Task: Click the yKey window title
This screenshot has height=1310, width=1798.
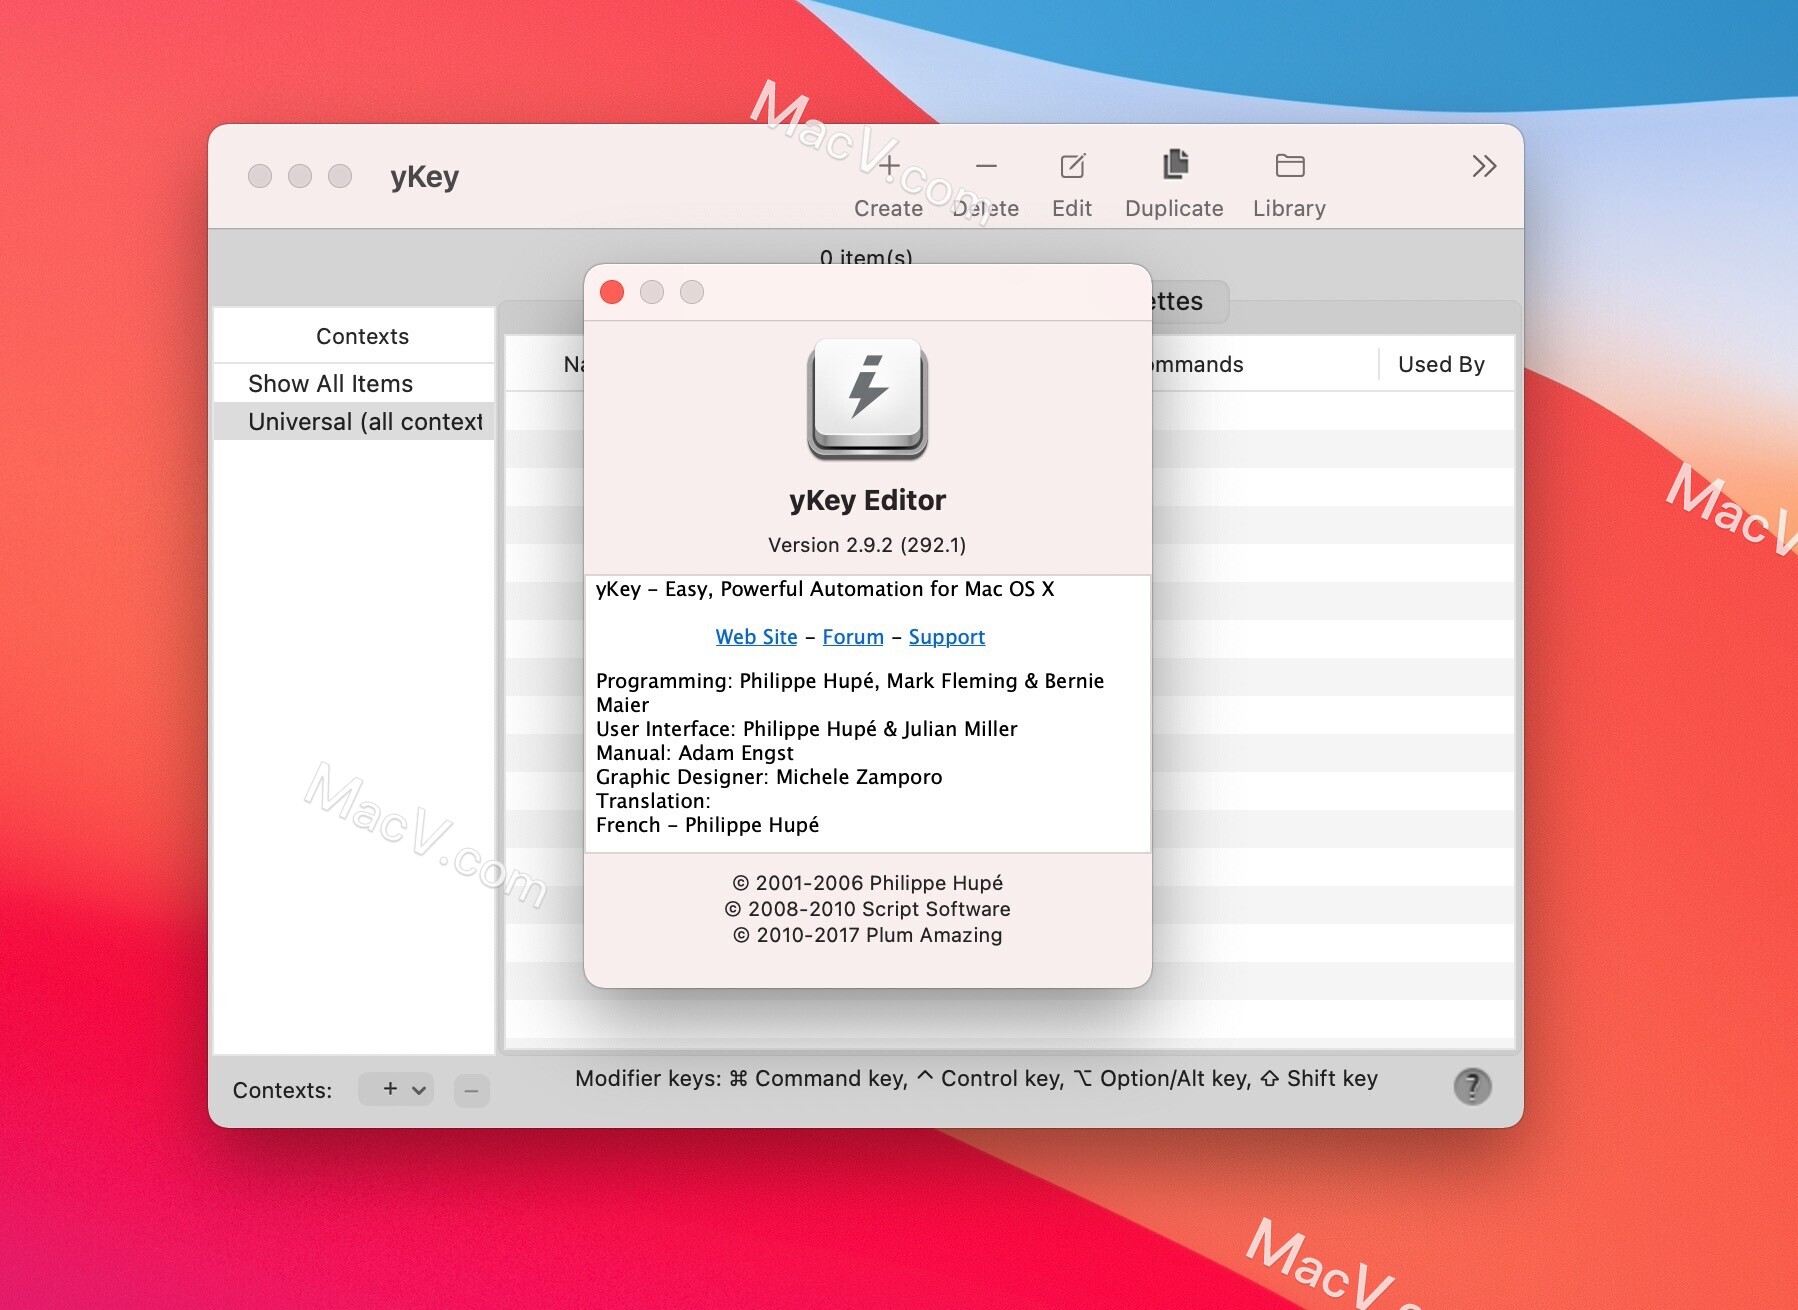Action: 424,177
